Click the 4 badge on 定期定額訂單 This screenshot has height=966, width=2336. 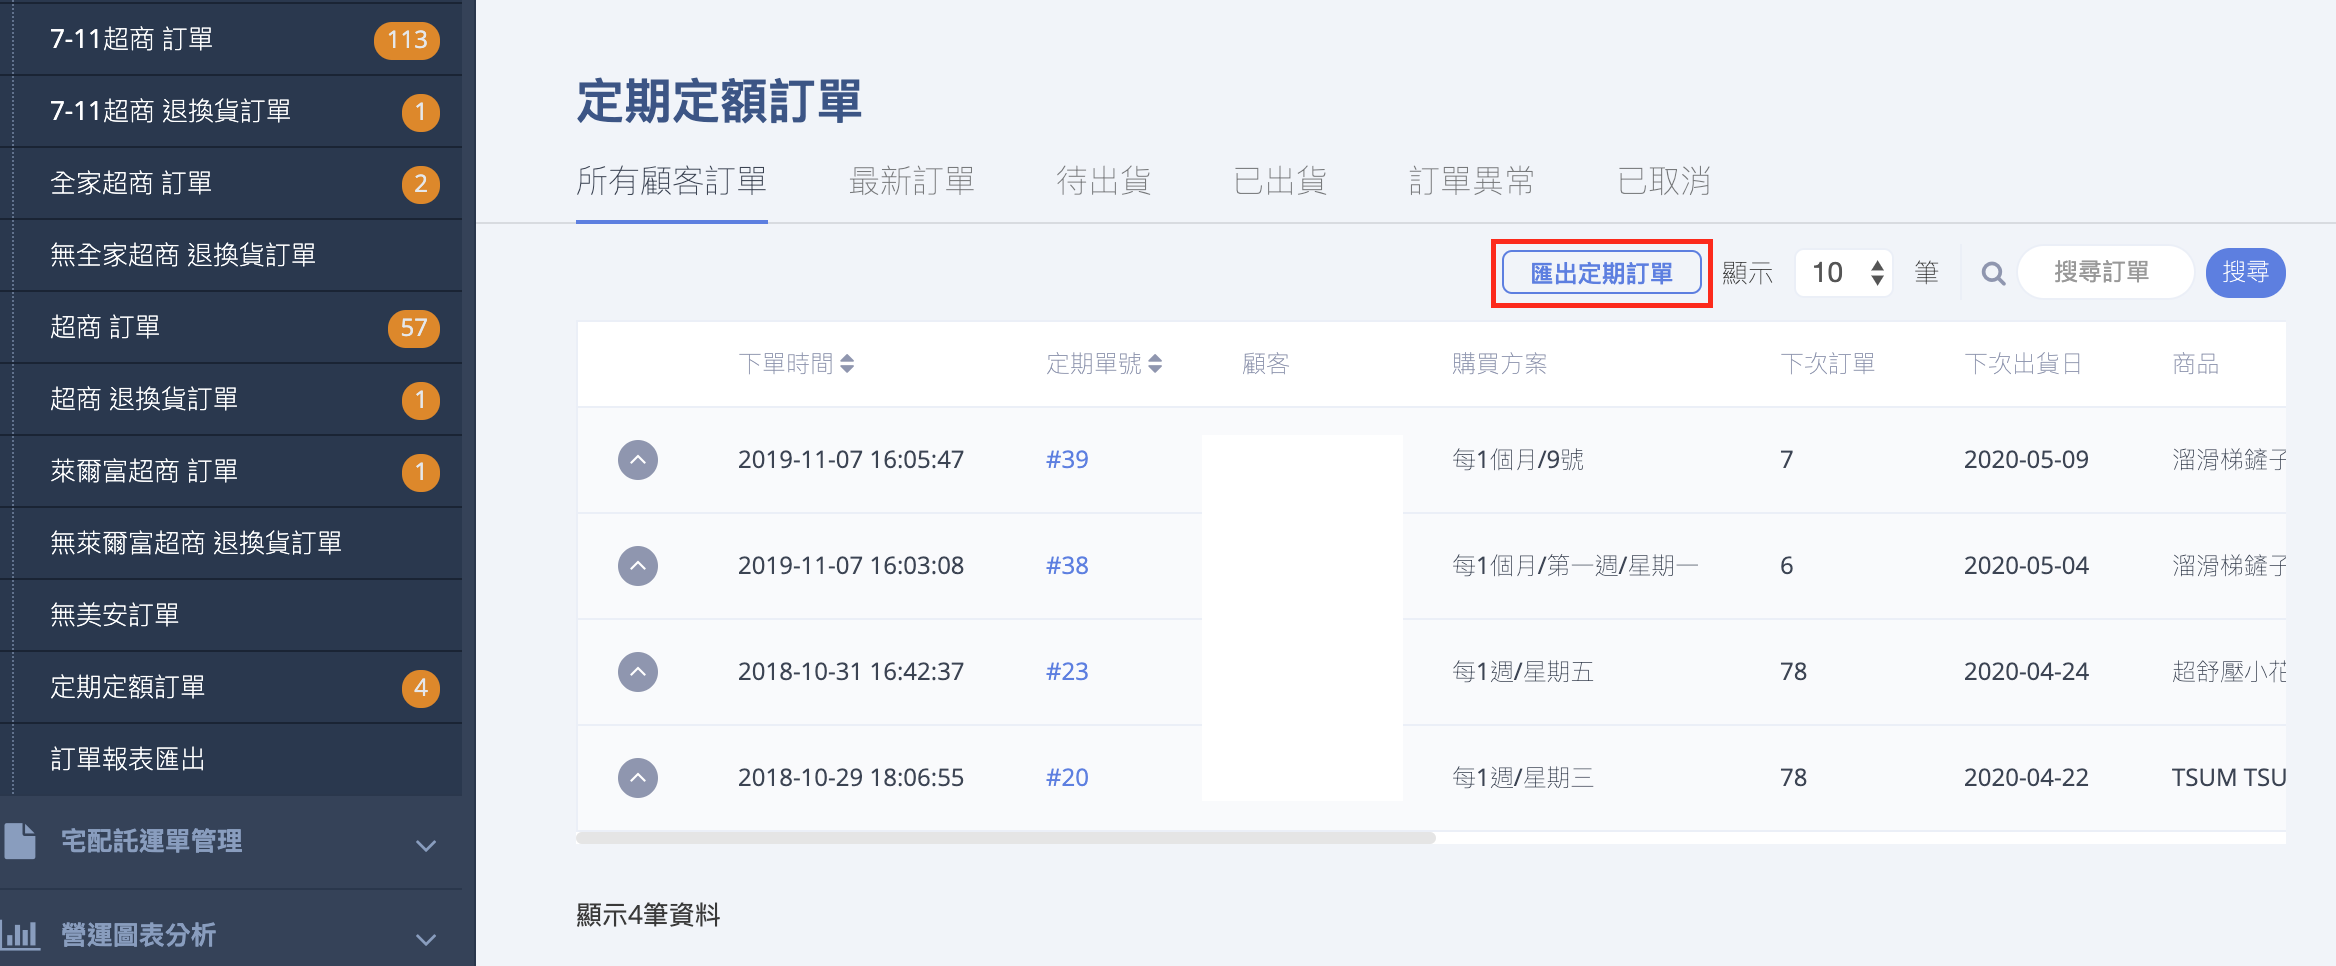(x=421, y=688)
